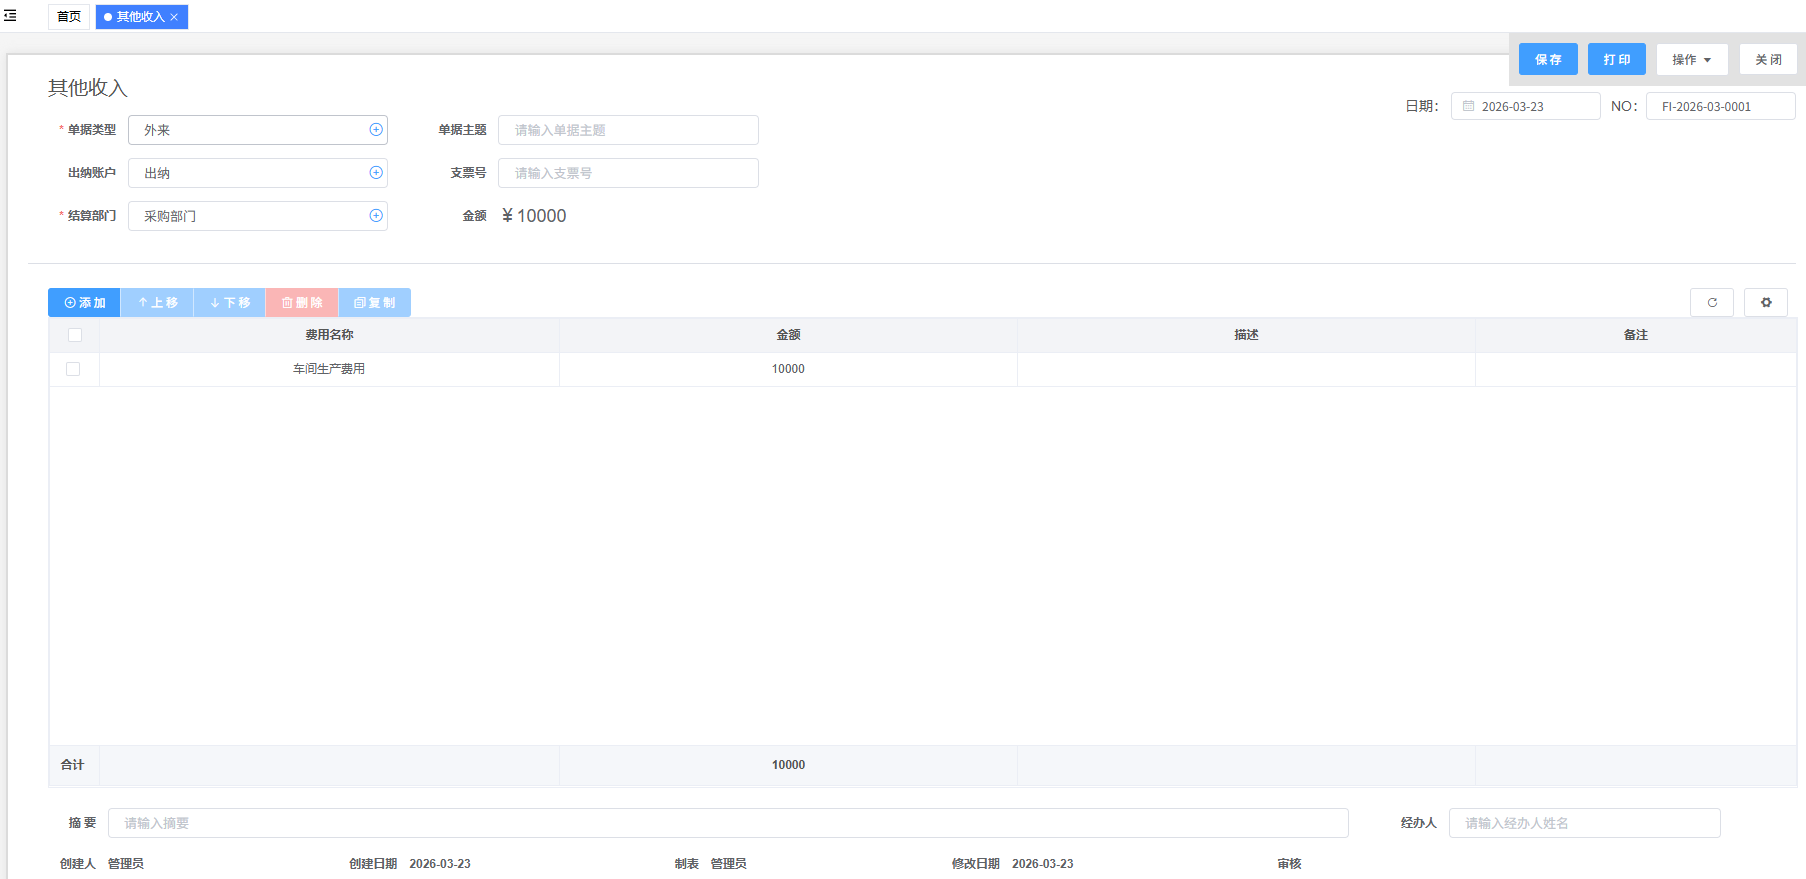The image size is (1806, 879).
Task: Open table column settings gear
Action: click(x=1765, y=303)
